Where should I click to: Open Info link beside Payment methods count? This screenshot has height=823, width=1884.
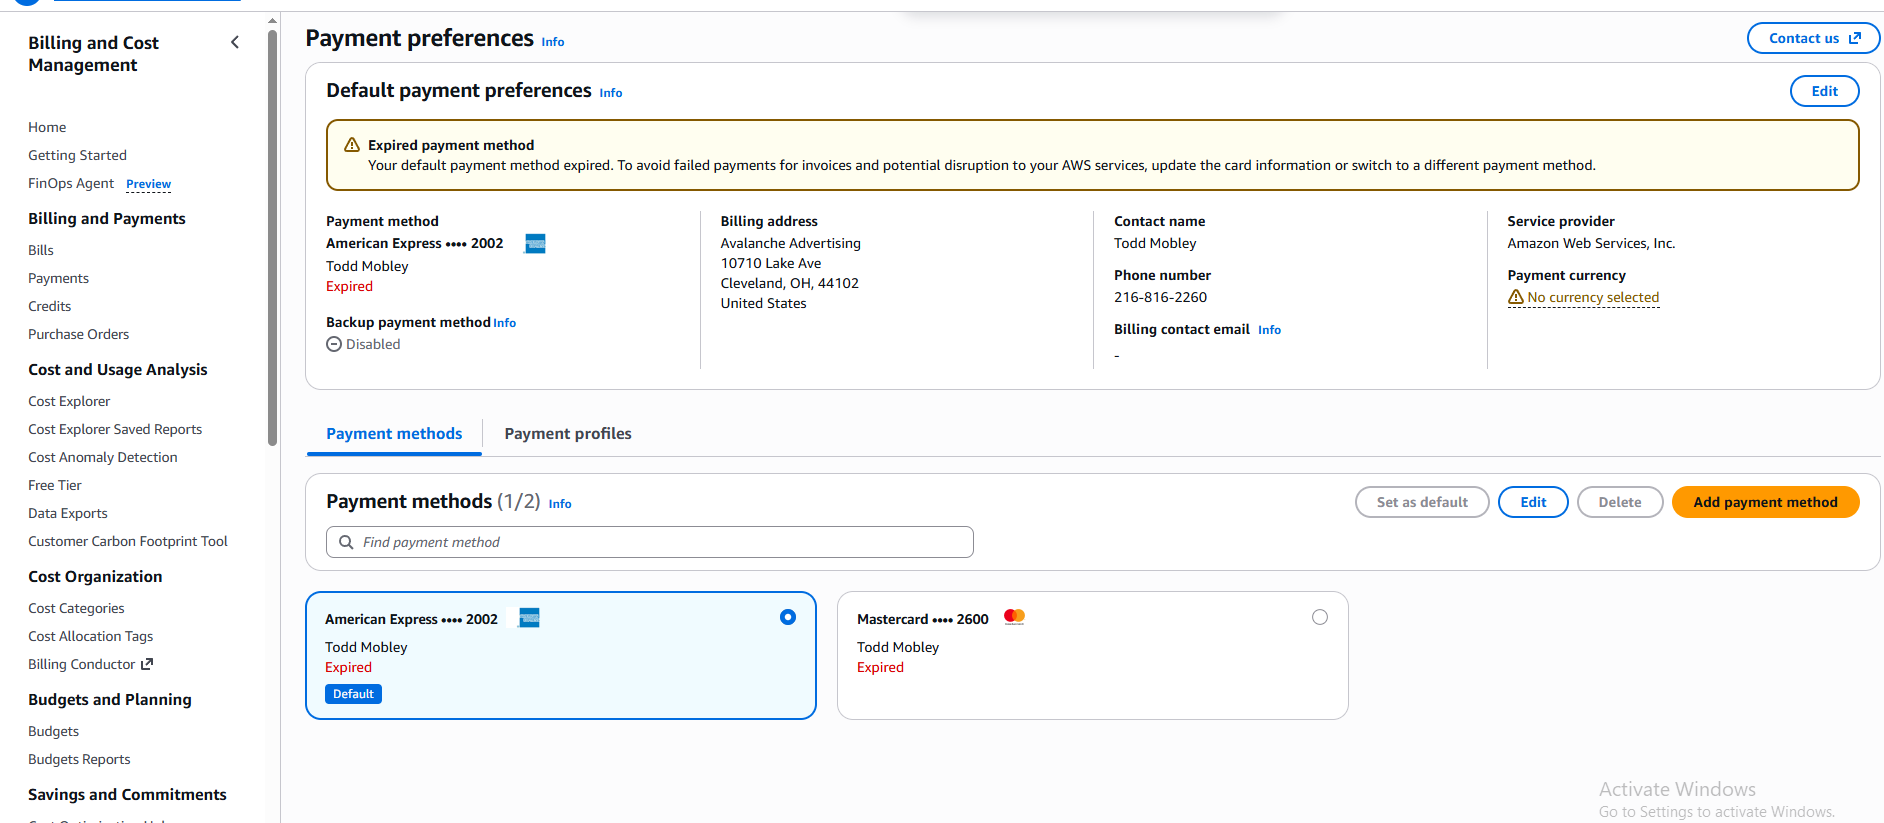pos(560,504)
